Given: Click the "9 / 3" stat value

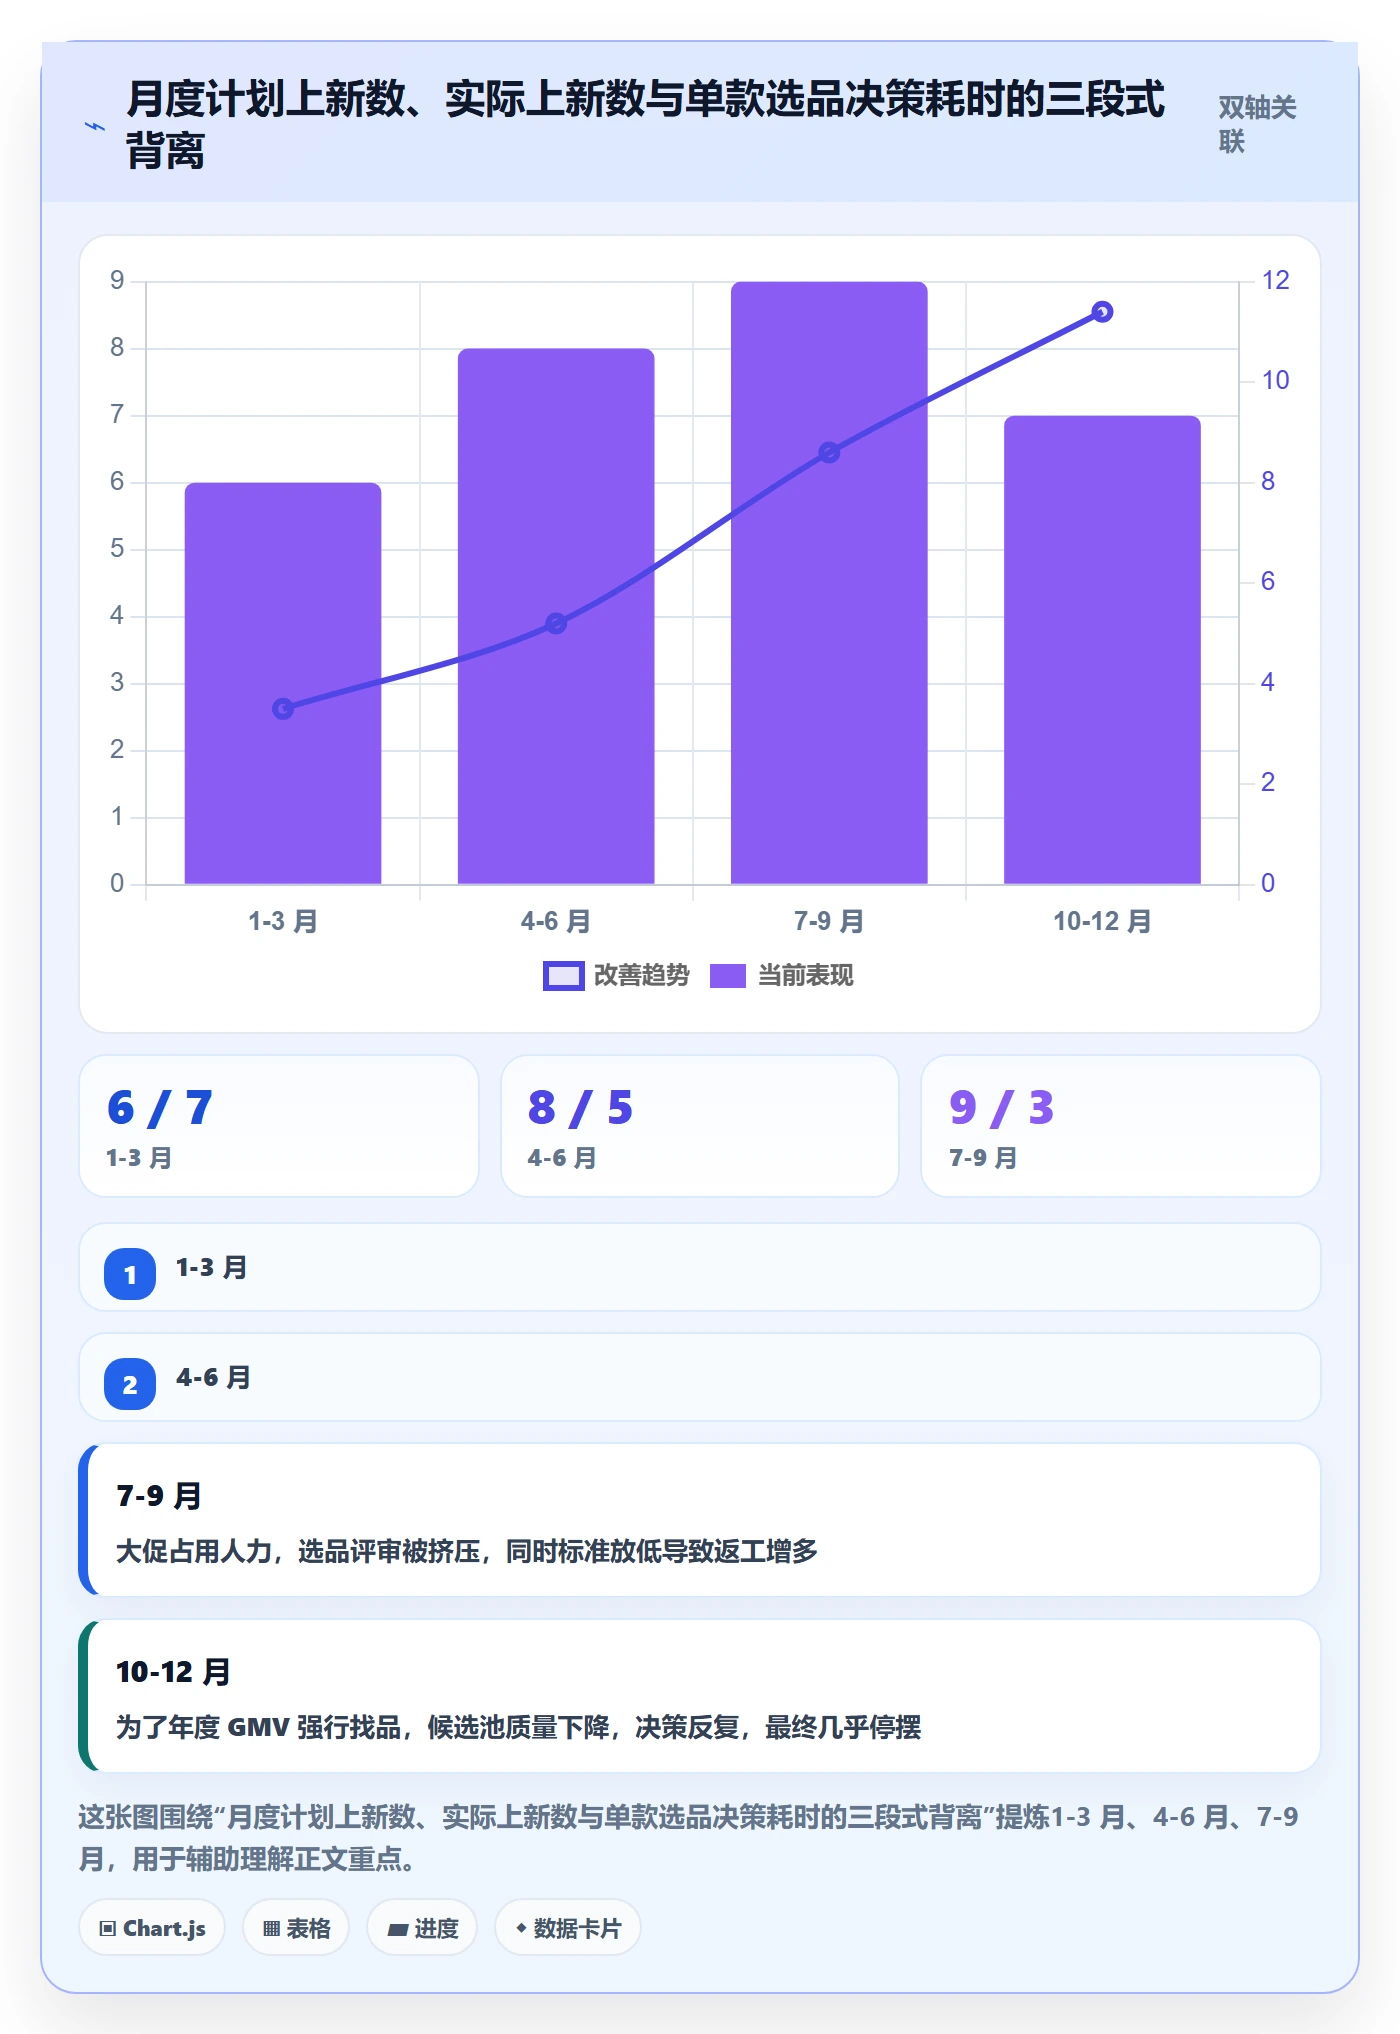Looking at the screenshot, I should click(x=1002, y=1108).
